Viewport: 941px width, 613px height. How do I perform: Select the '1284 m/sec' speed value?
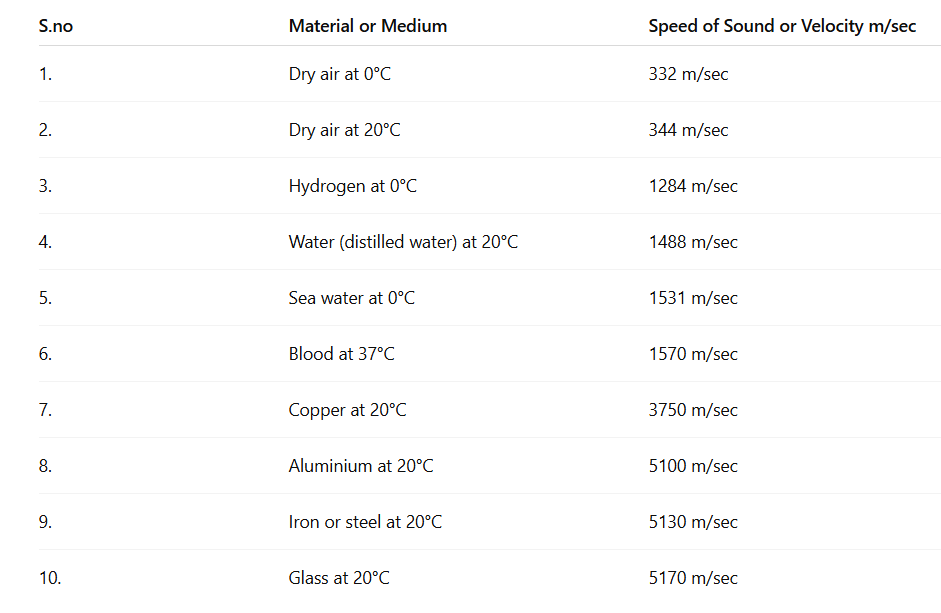coord(693,186)
